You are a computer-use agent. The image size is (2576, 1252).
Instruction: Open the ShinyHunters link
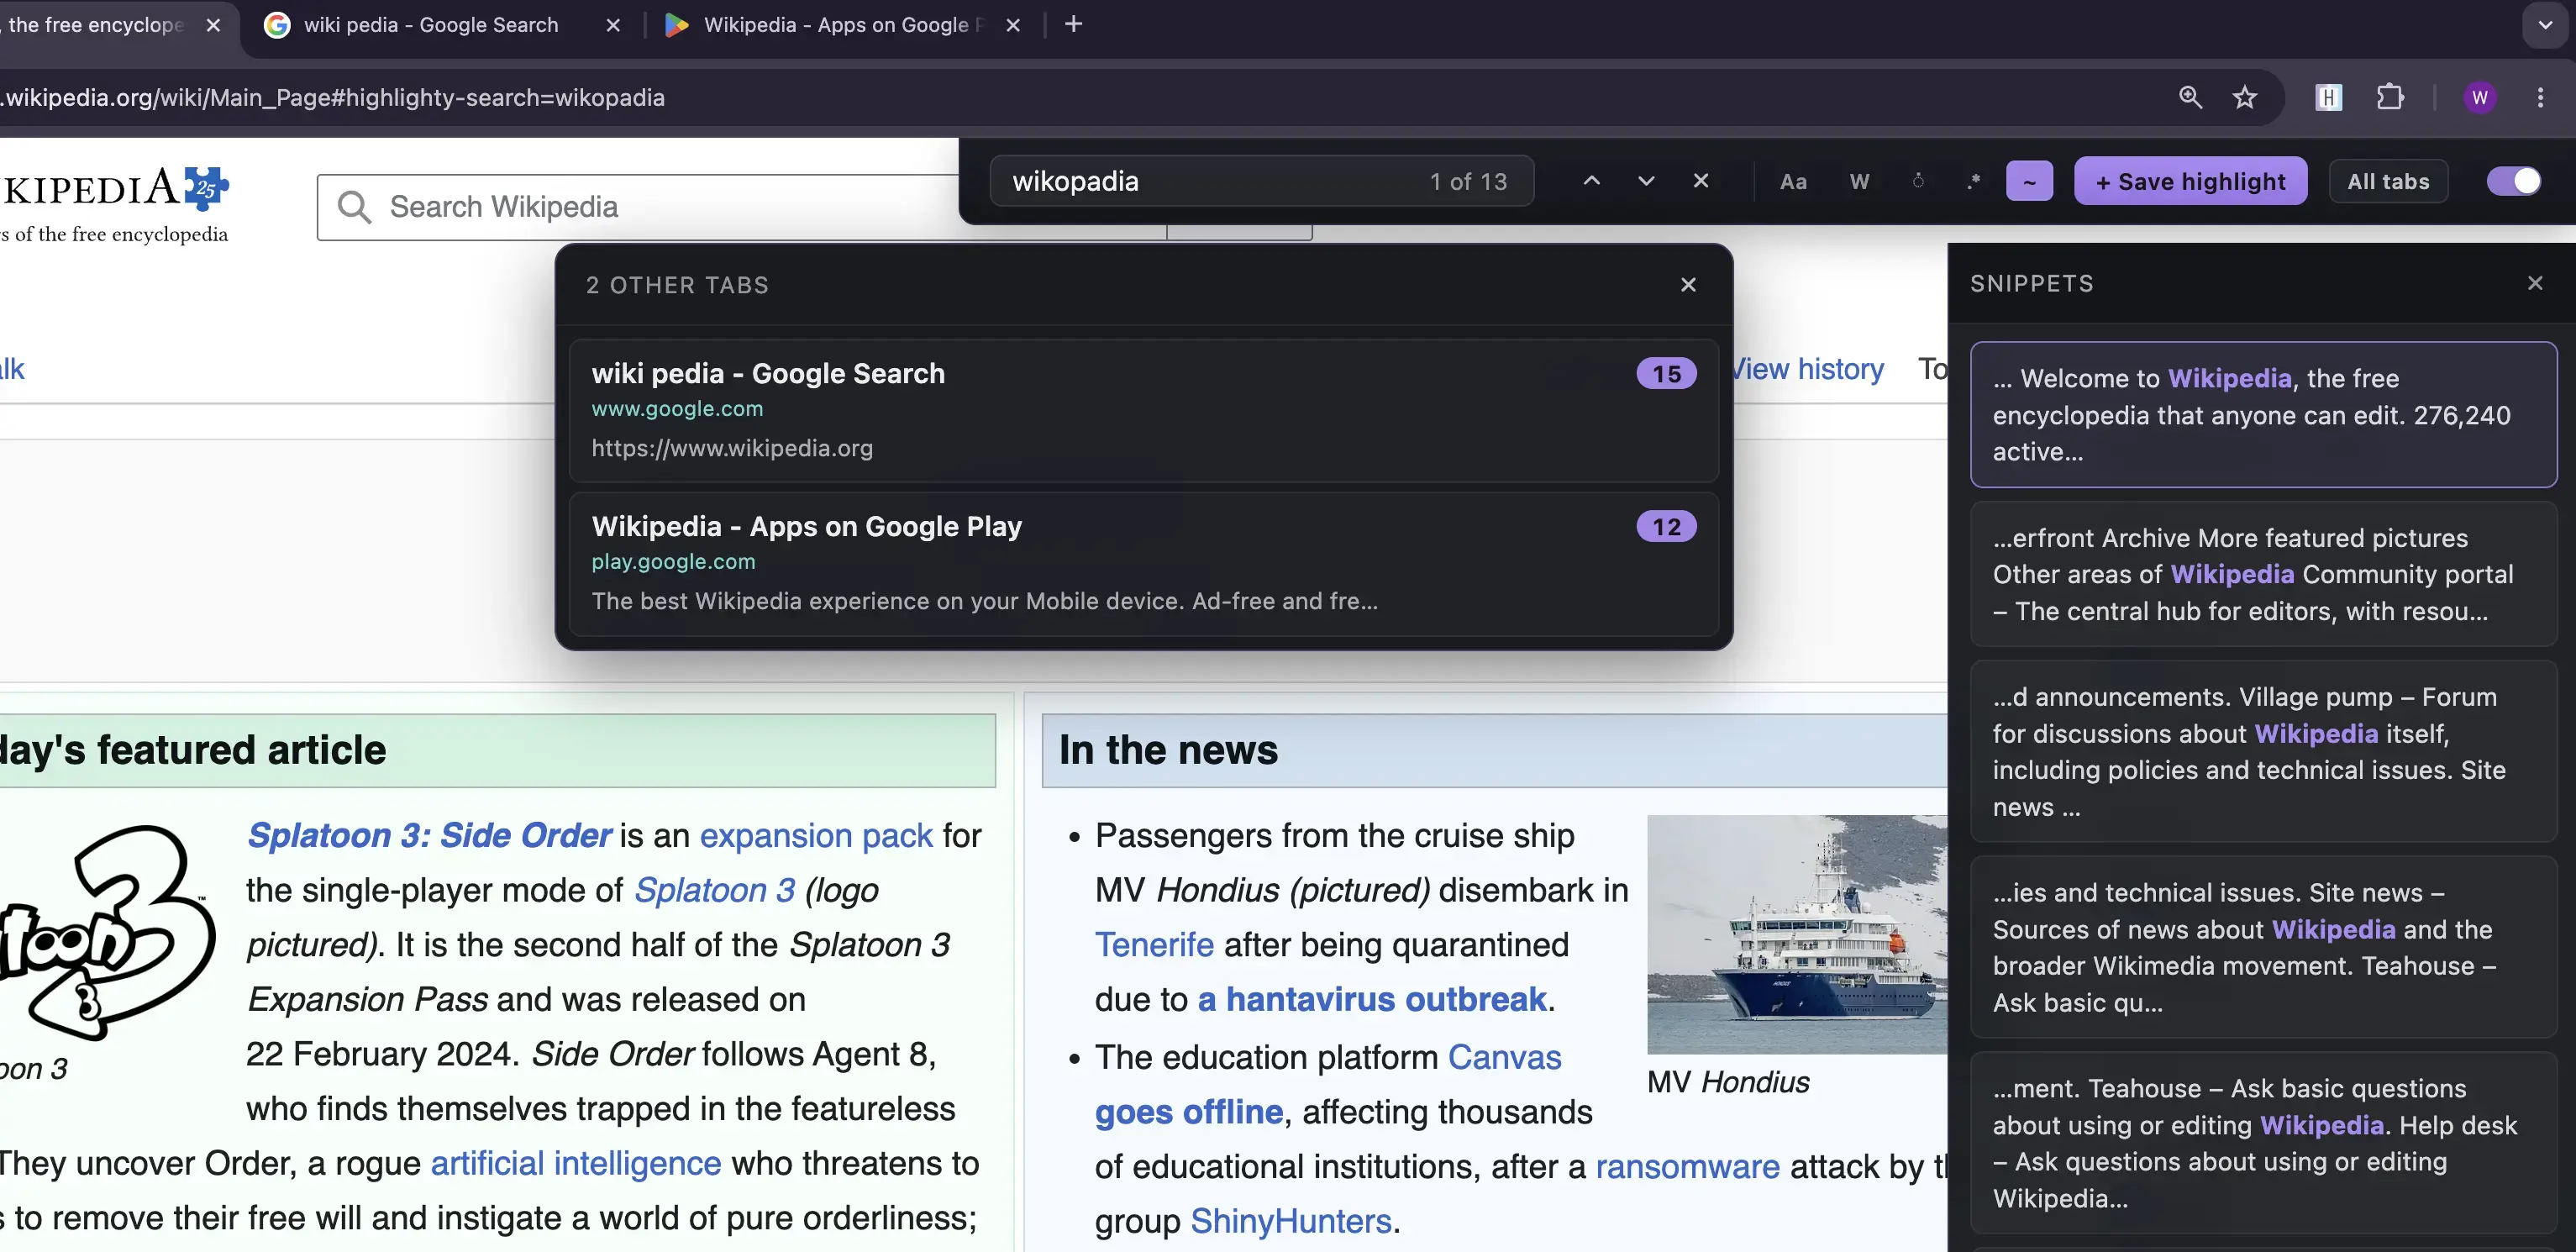click(1291, 1221)
